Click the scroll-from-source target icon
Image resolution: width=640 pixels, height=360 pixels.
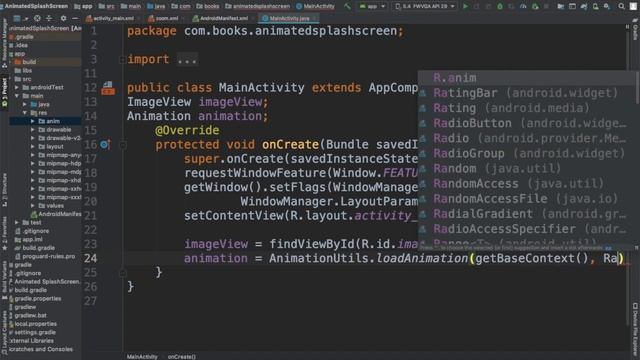37,18
